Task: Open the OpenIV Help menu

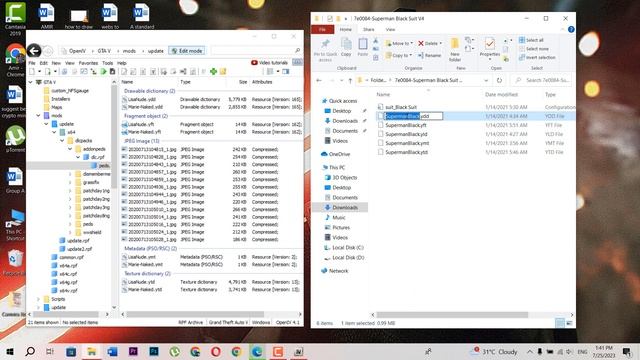Action: click(122, 63)
